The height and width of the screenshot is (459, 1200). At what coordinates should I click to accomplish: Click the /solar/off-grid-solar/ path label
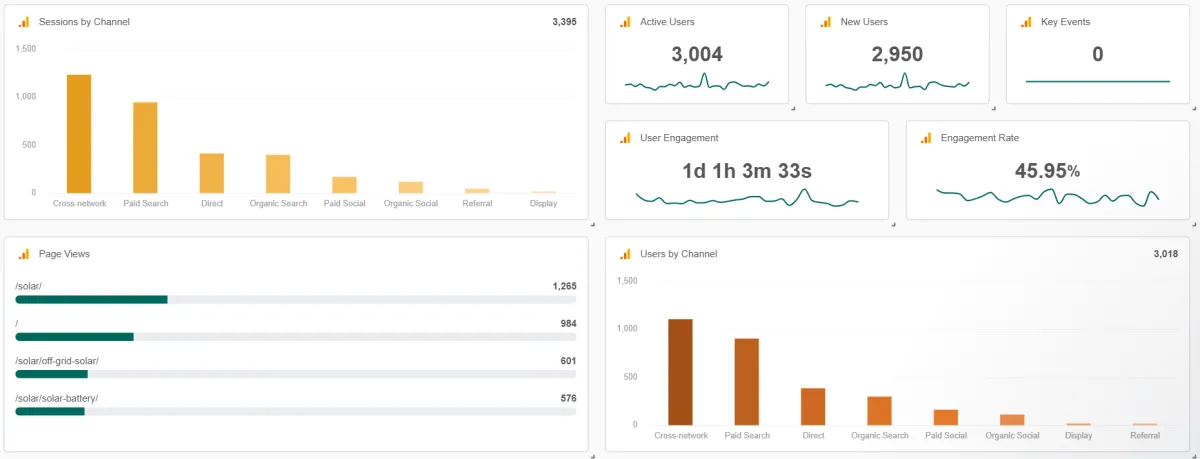(57, 361)
